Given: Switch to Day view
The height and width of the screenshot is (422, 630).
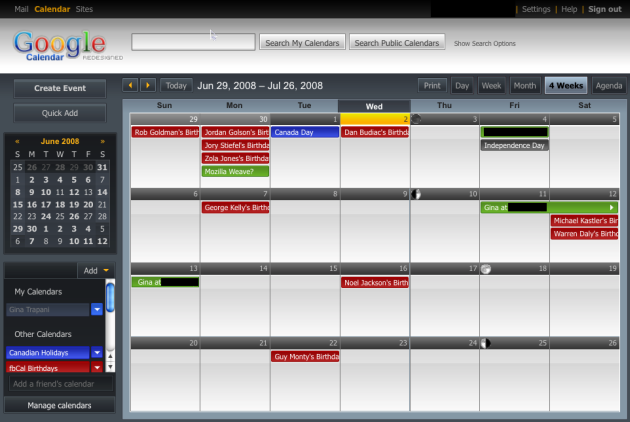Looking at the screenshot, I should point(462,86).
